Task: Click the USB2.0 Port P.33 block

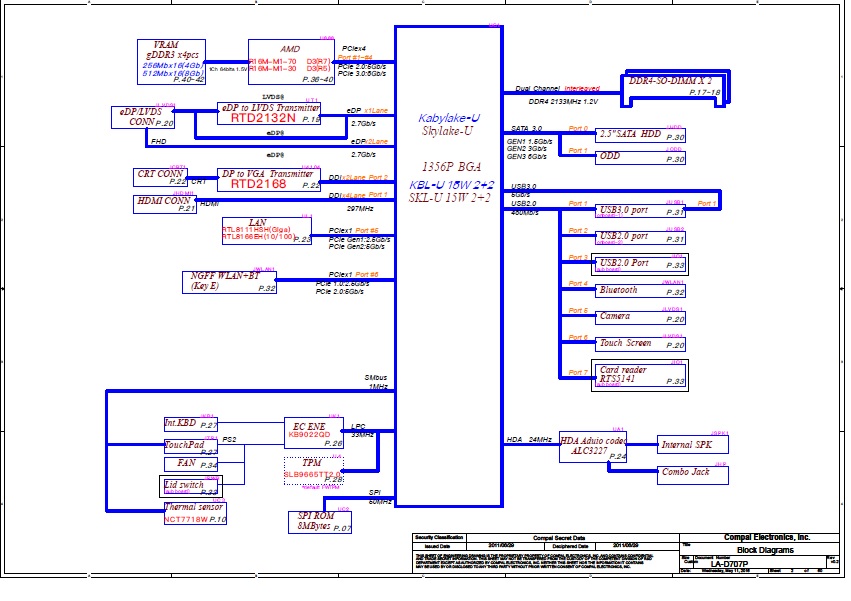Action: coord(640,264)
